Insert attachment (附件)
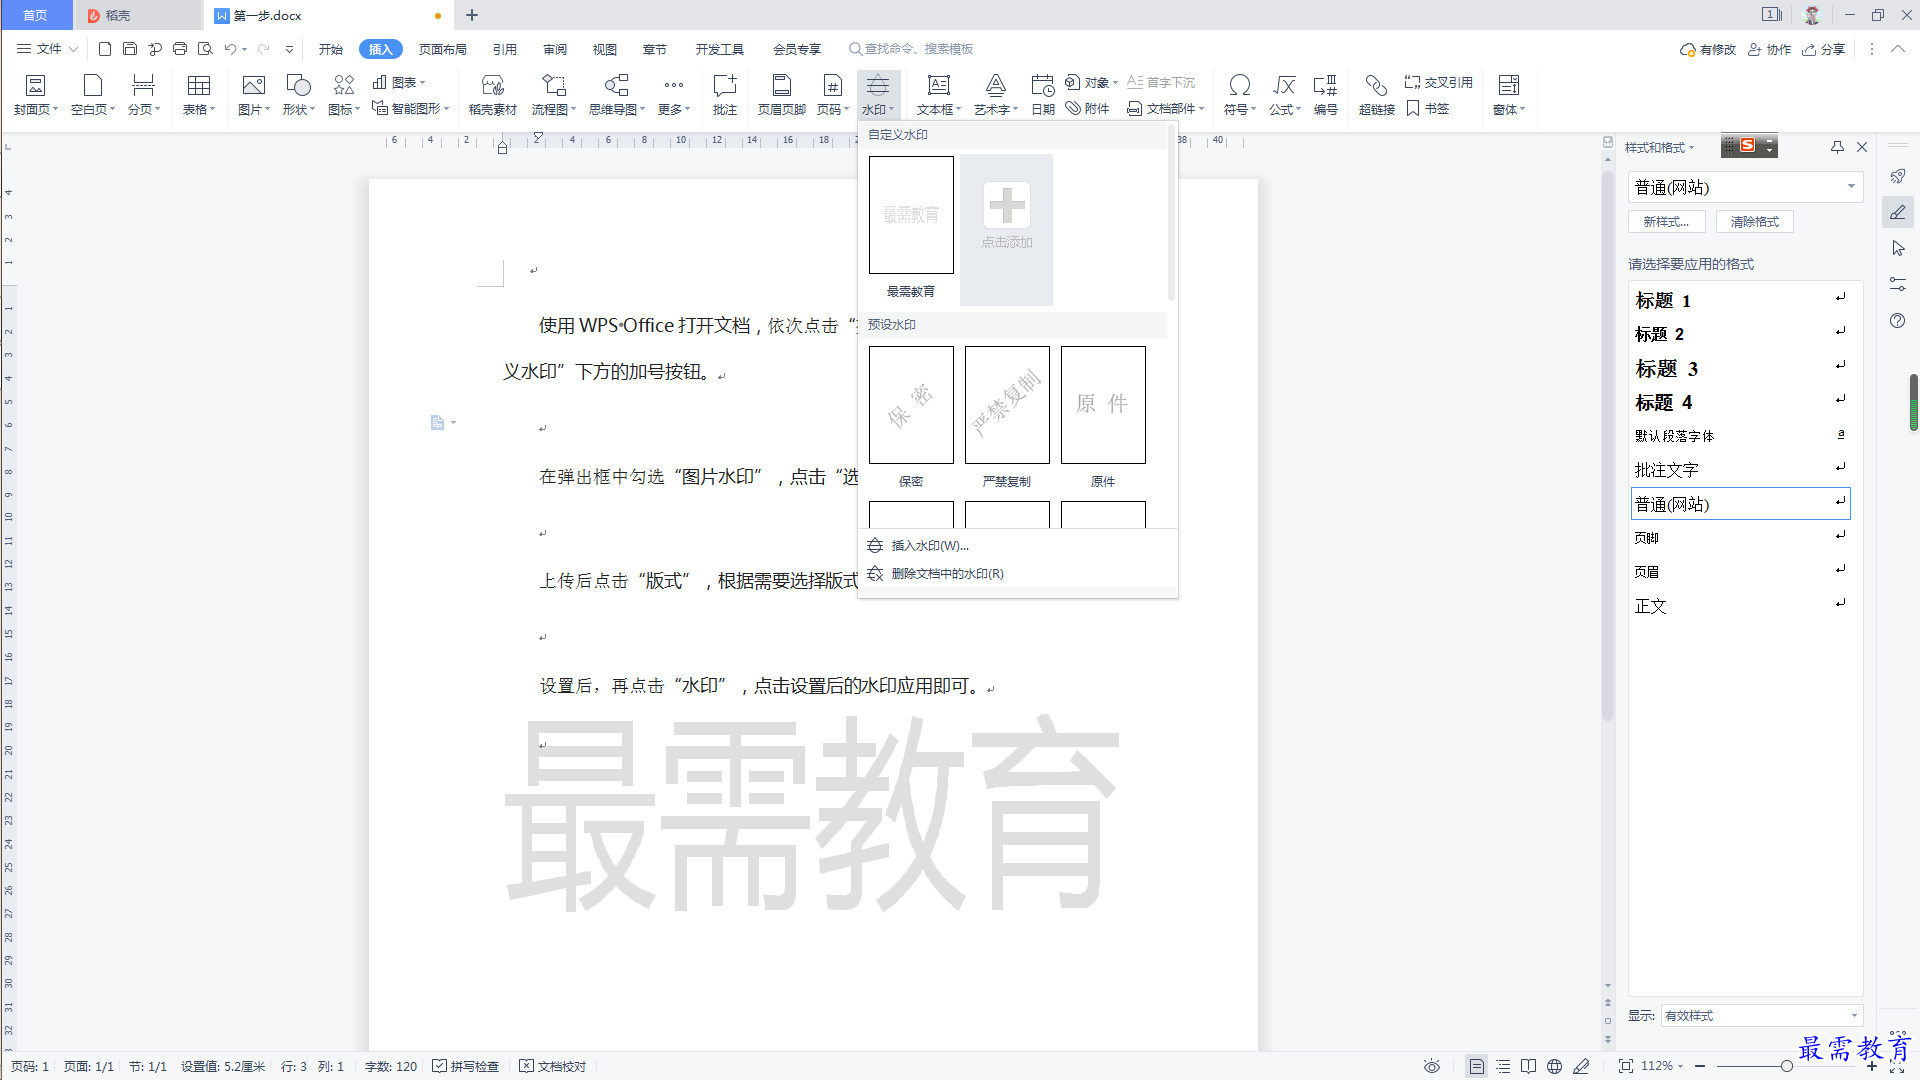Screen dimensions: 1920x1080 pyautogui.click(x=1087, y=108)
